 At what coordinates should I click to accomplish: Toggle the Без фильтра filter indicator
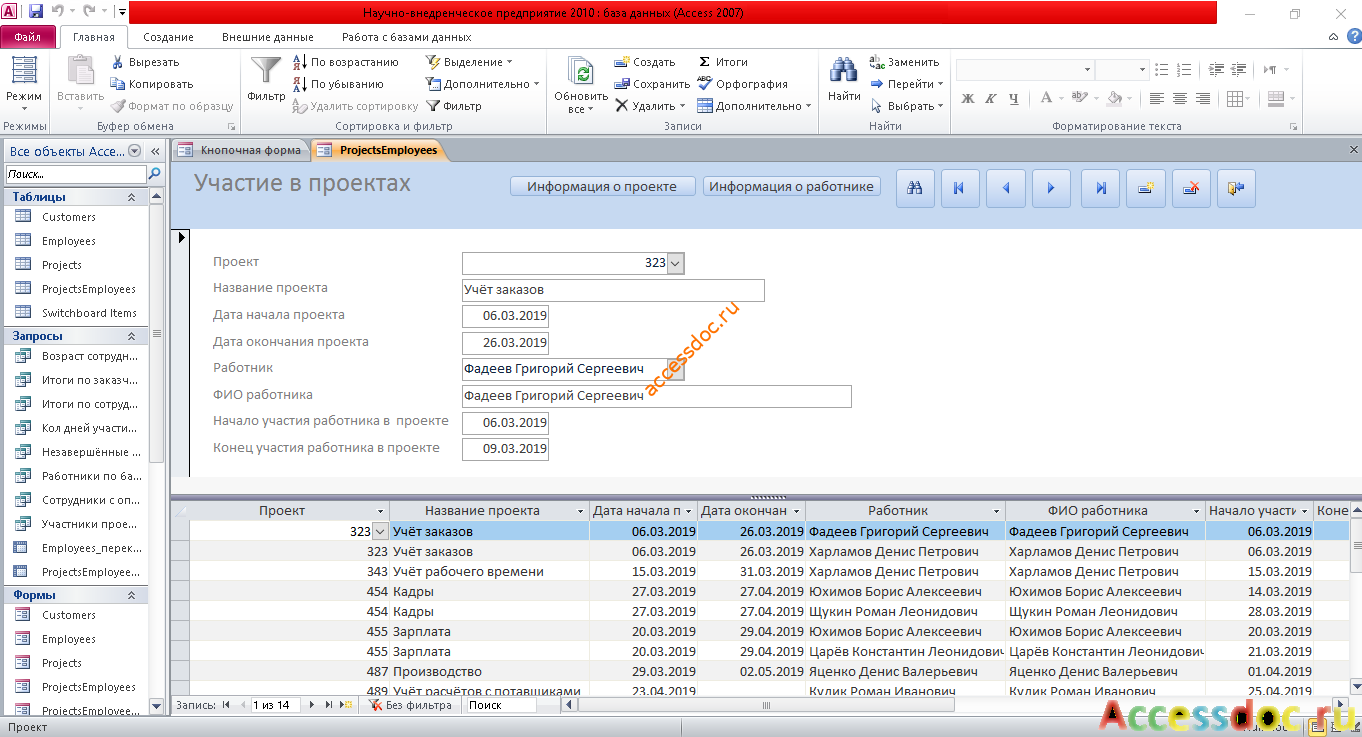click(410, 705)
